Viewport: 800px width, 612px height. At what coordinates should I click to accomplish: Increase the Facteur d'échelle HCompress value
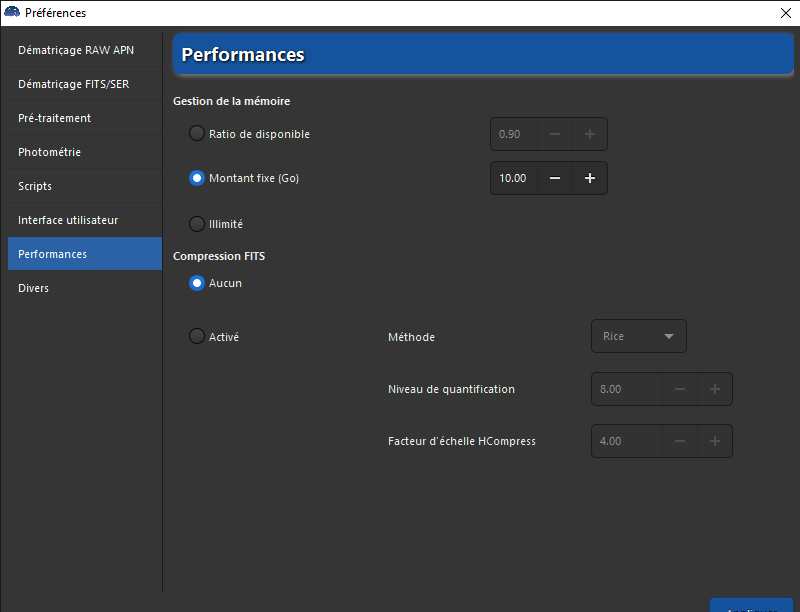coord(715,441)
